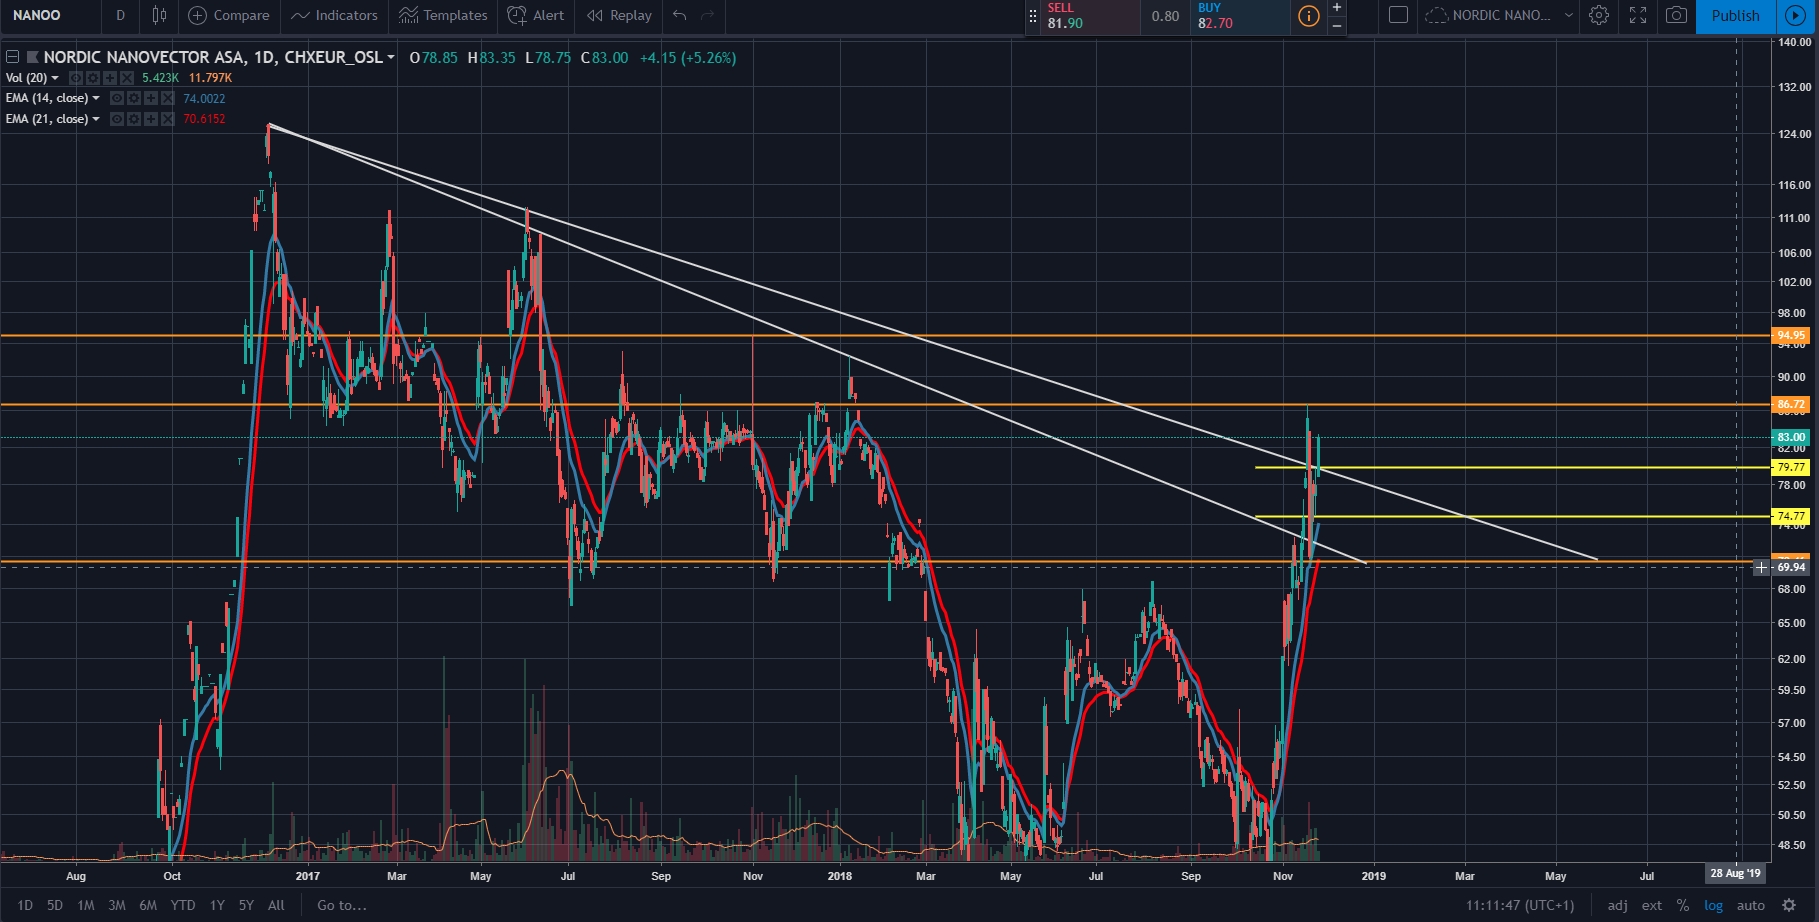Select the 1D time range
The width and height of the screenshot is (1819, 922).
click(x=25, y=905)
